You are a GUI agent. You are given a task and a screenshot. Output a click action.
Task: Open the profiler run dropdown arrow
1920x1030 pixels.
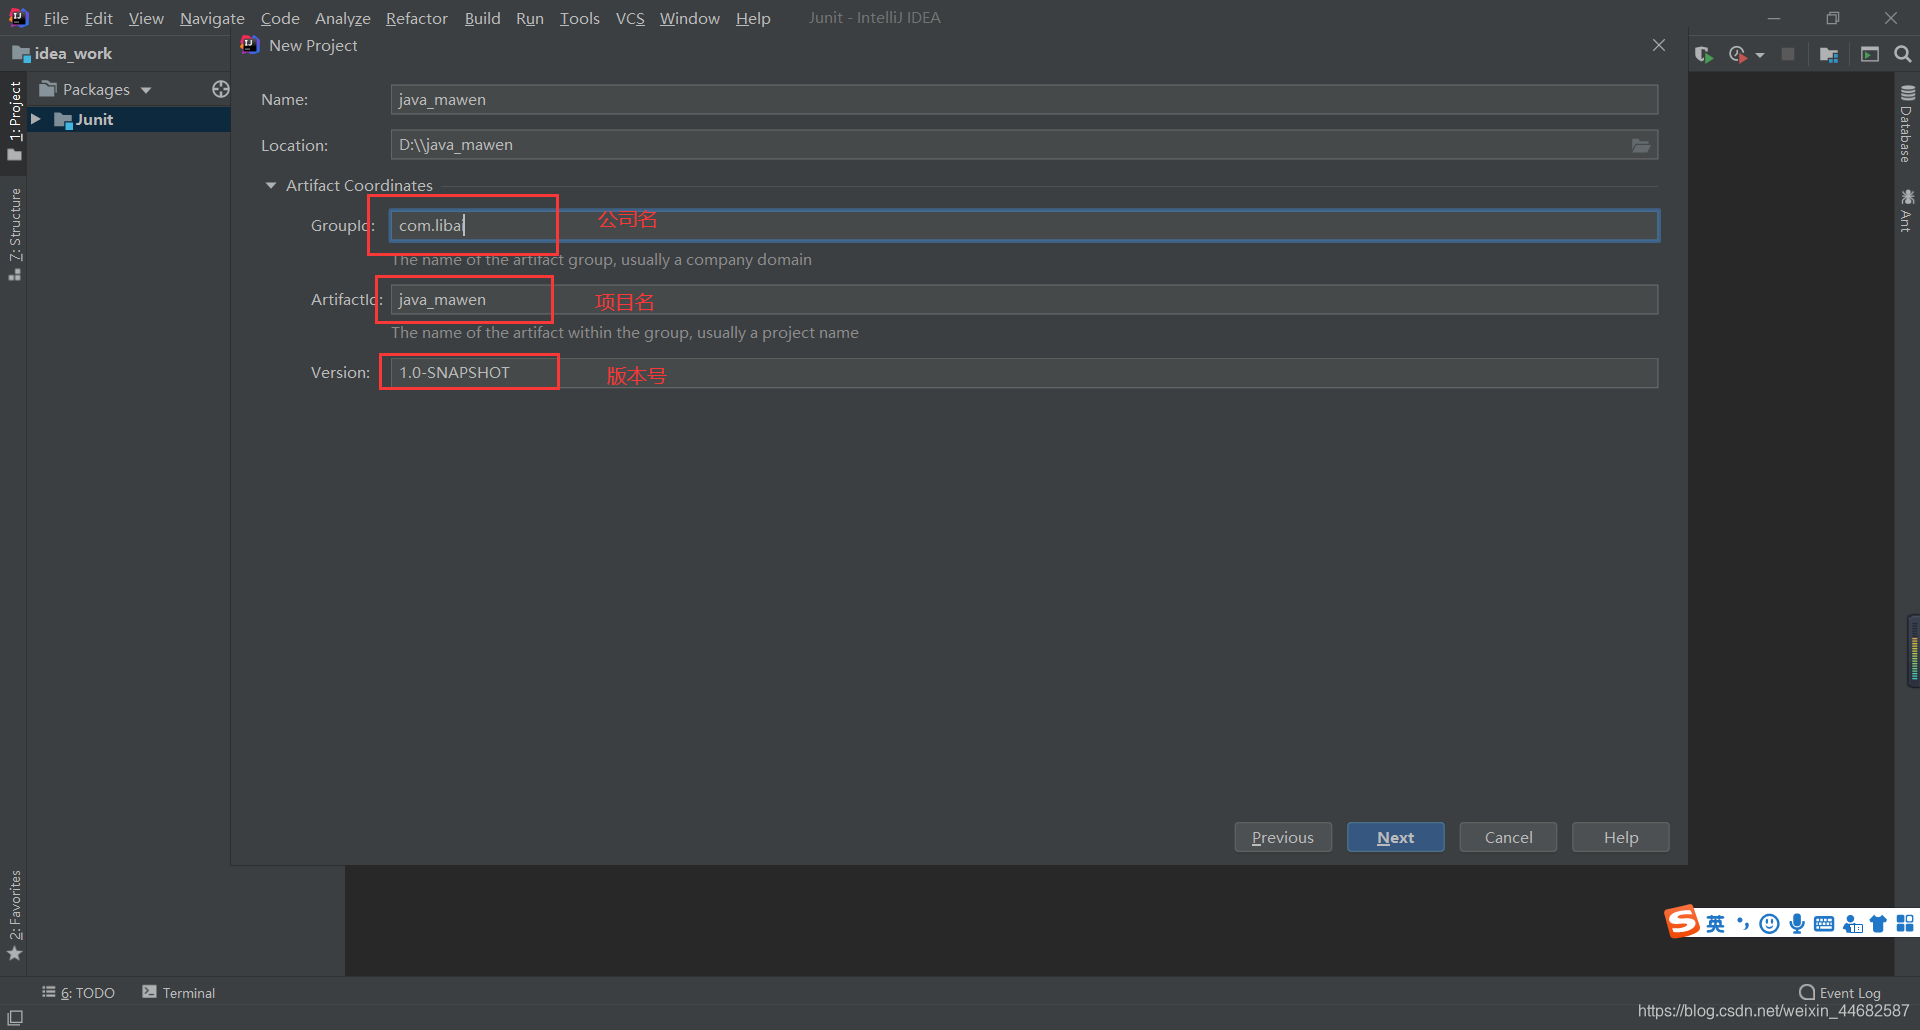(1760, 55)
